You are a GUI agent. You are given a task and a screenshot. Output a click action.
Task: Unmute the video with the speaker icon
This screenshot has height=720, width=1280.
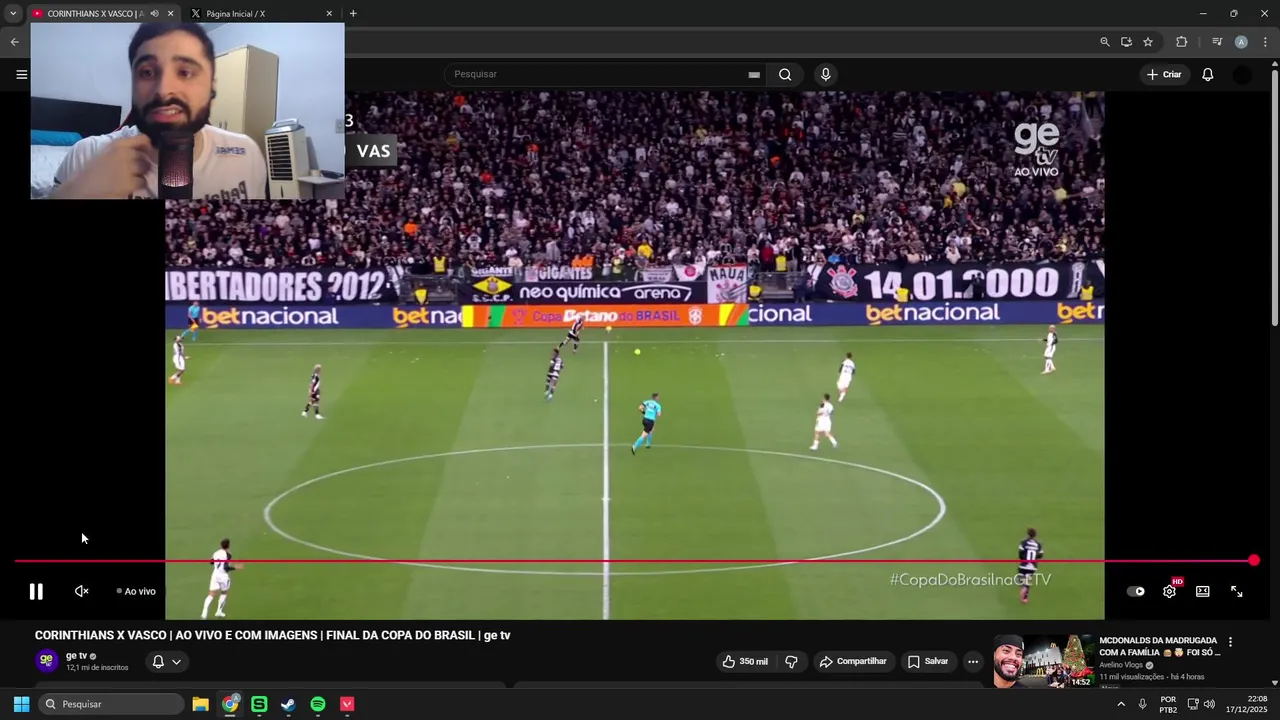coord(82,591)
